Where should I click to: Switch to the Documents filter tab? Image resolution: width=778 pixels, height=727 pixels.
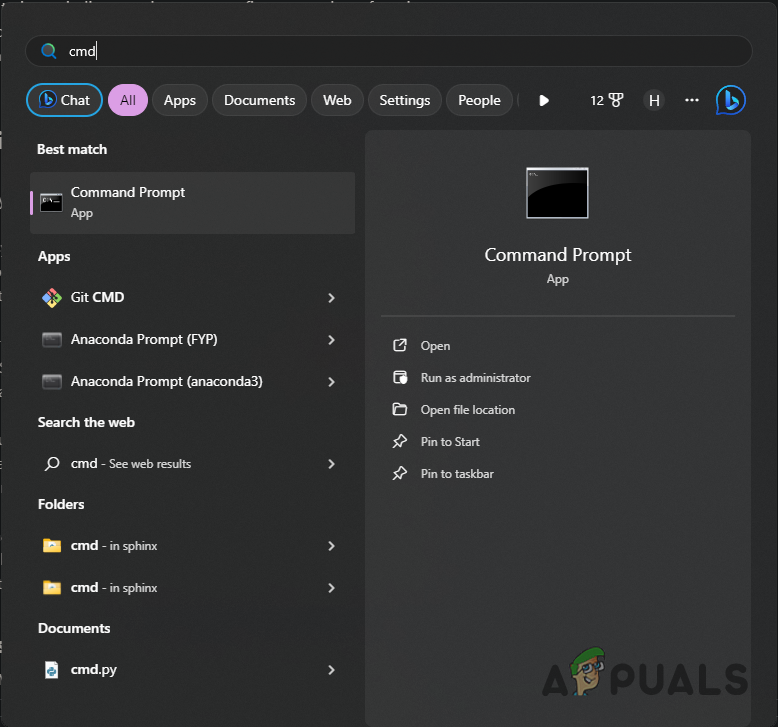click(259, 100)
